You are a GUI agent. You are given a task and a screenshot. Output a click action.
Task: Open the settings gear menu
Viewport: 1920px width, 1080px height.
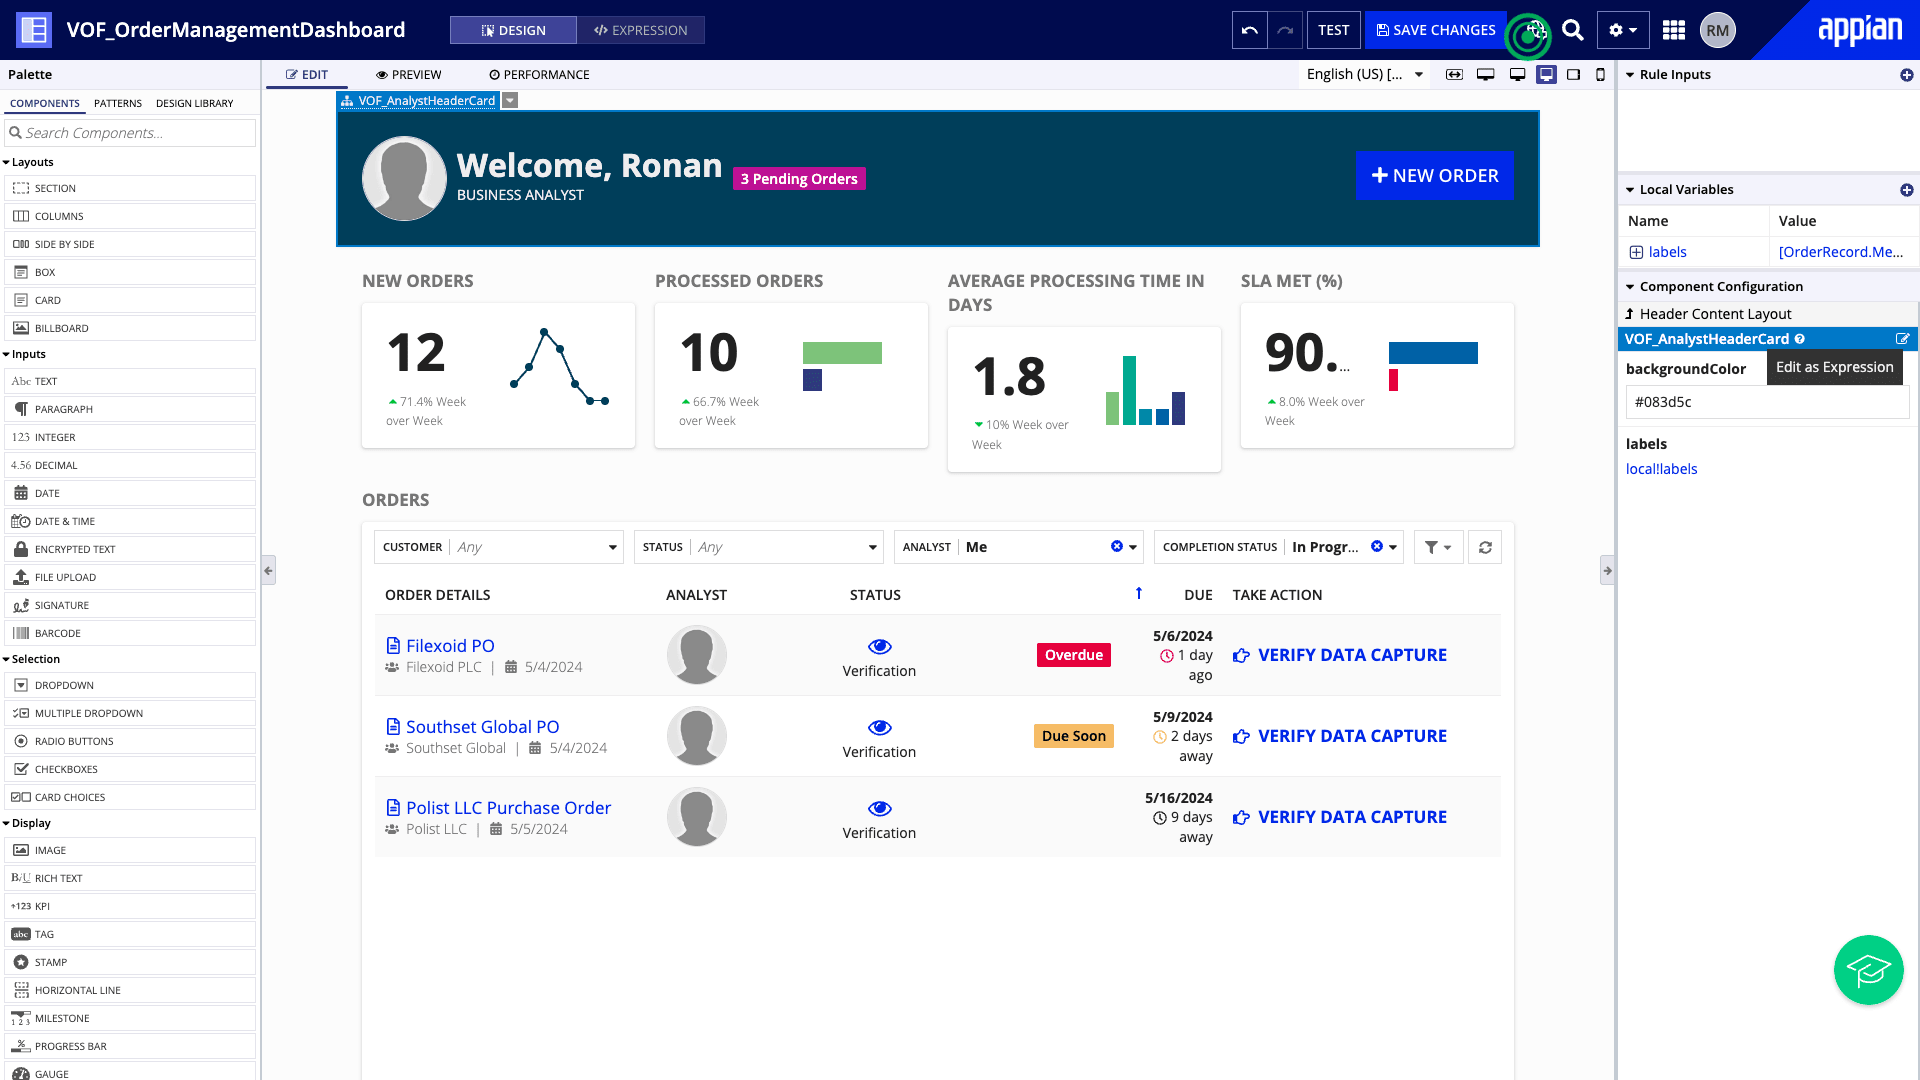(1622, 30)
